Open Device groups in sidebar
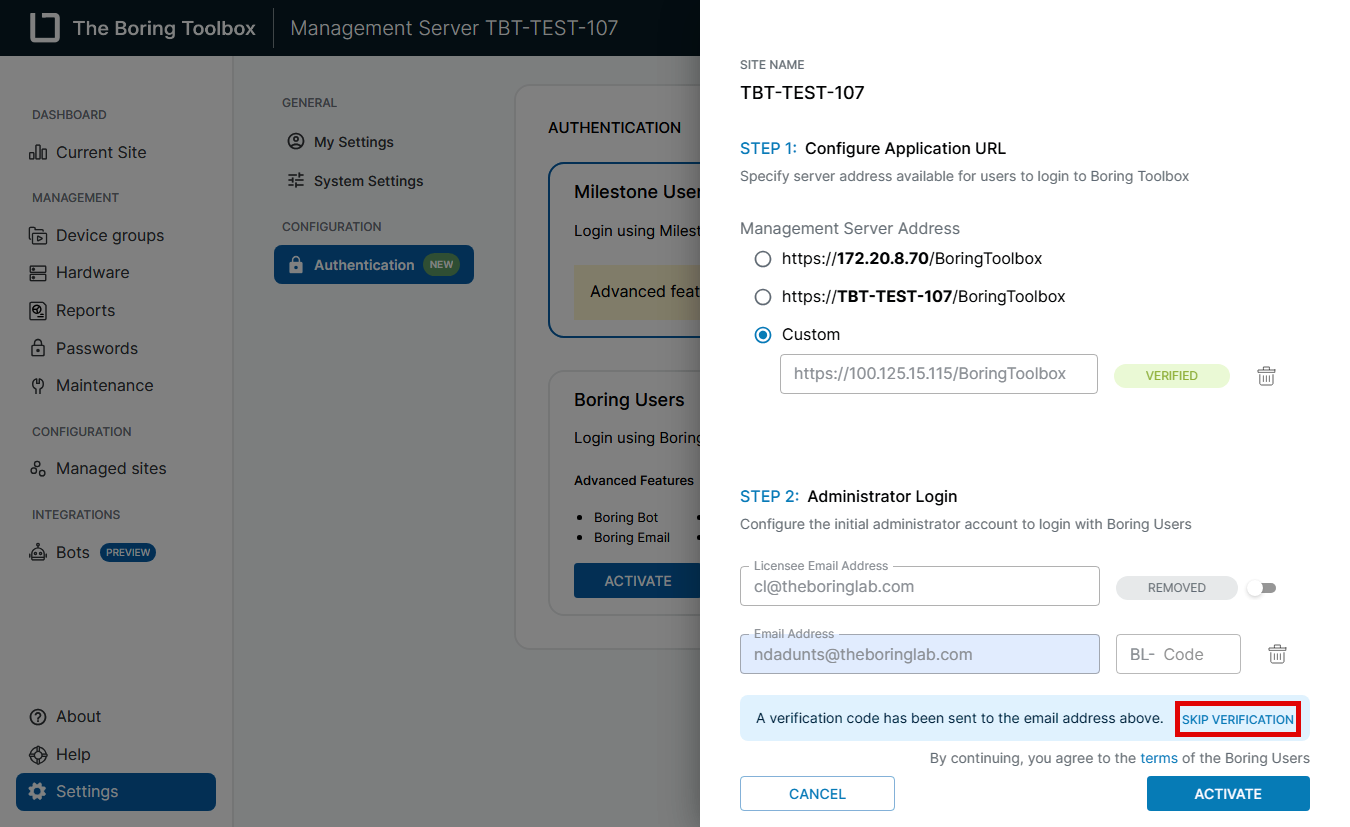1350x827 pixels. [109, 235]
